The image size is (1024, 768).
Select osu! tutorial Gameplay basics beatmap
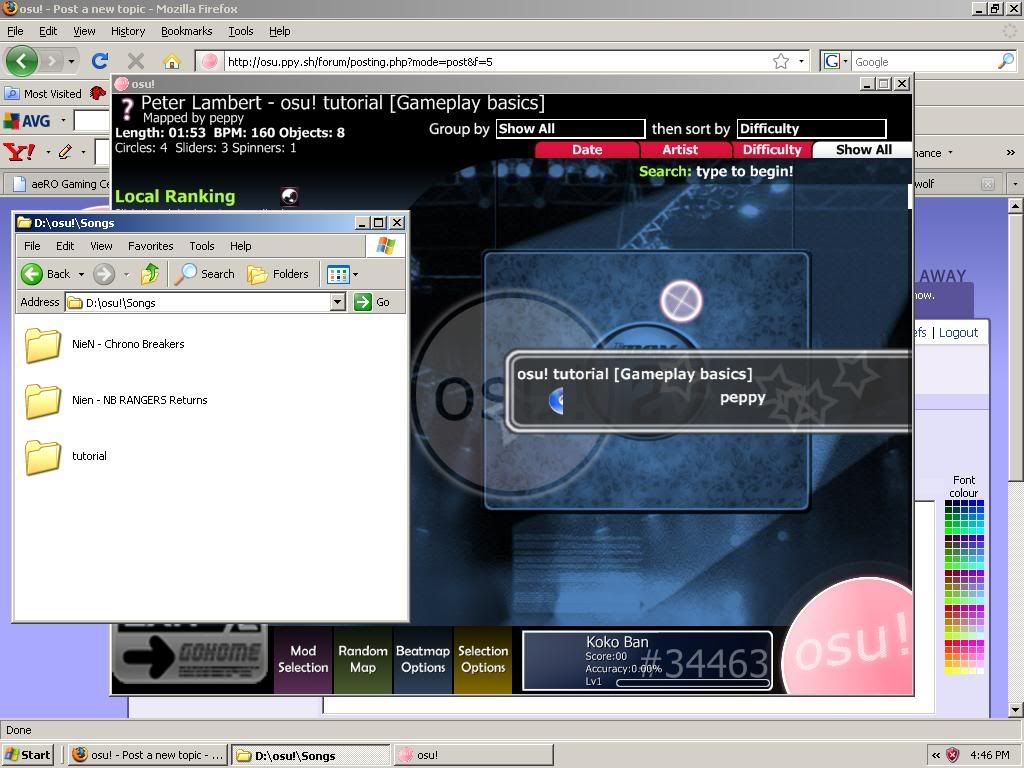click(709, 391)
